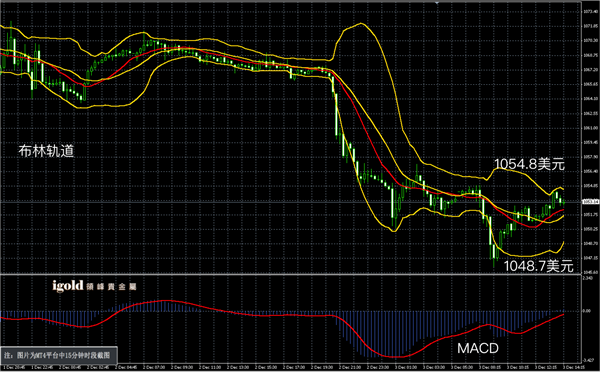Click the MACD indicator label
The height and width of the screenshot is (372, 600).
pos(478,348)
